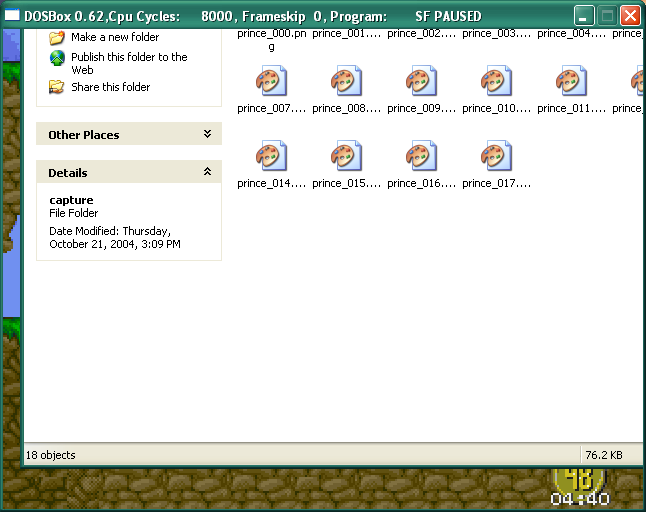
Task: Click the 76.2 KB status bar size
Action: [604, 455]
